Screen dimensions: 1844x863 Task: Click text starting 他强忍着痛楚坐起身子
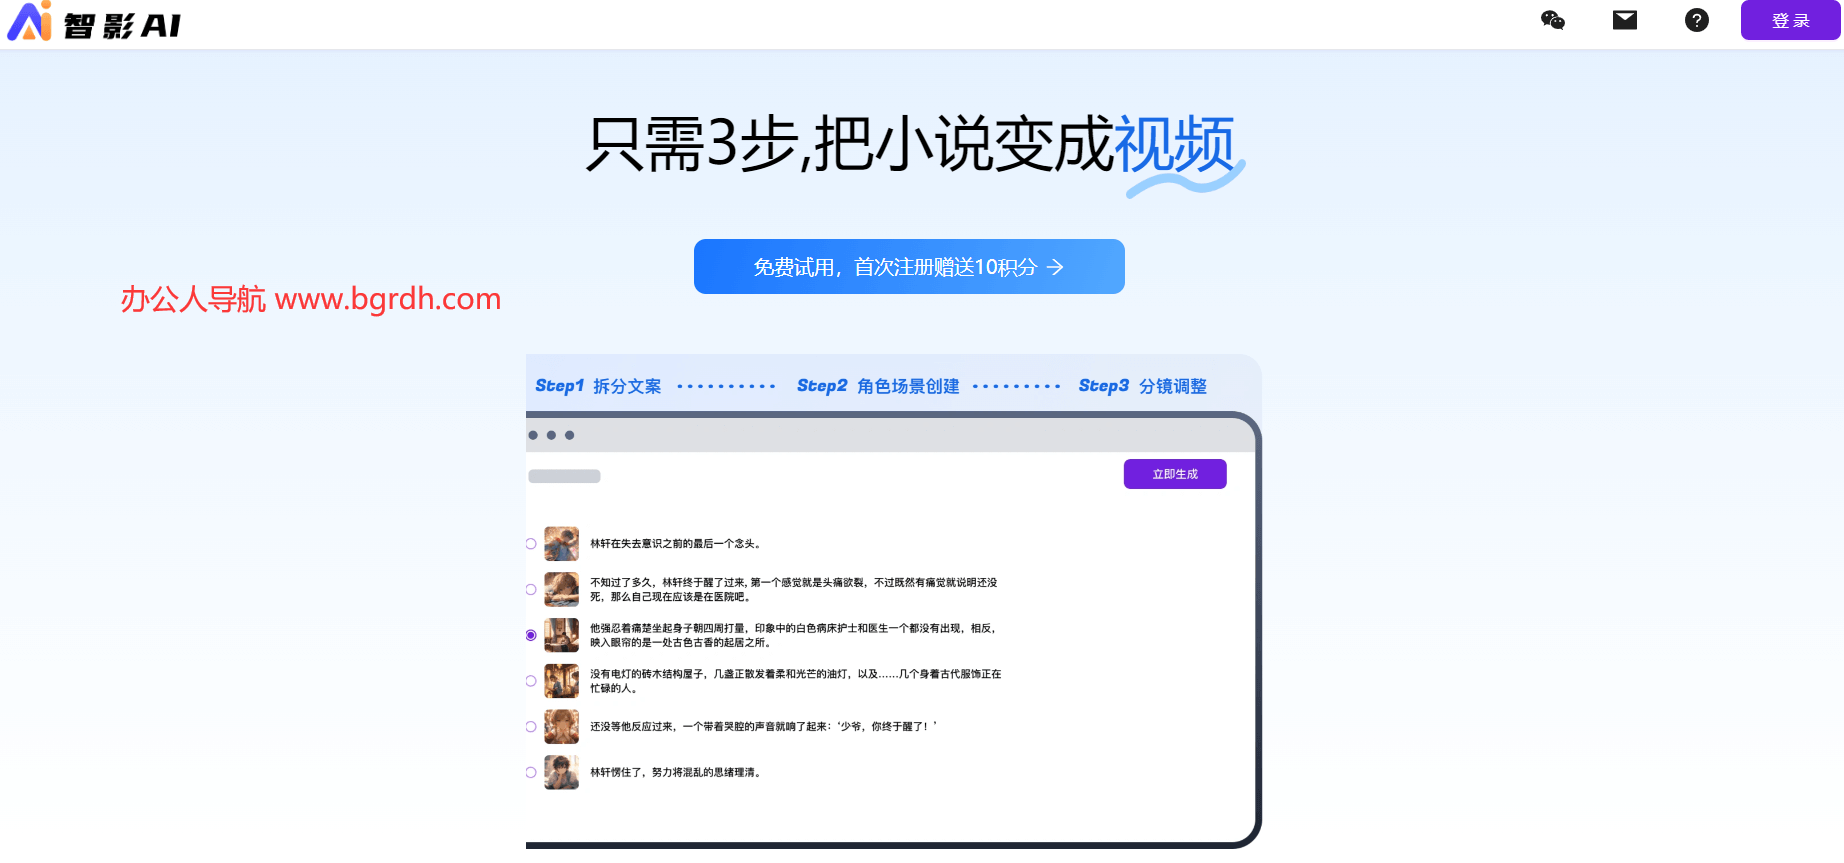point(793,635)
